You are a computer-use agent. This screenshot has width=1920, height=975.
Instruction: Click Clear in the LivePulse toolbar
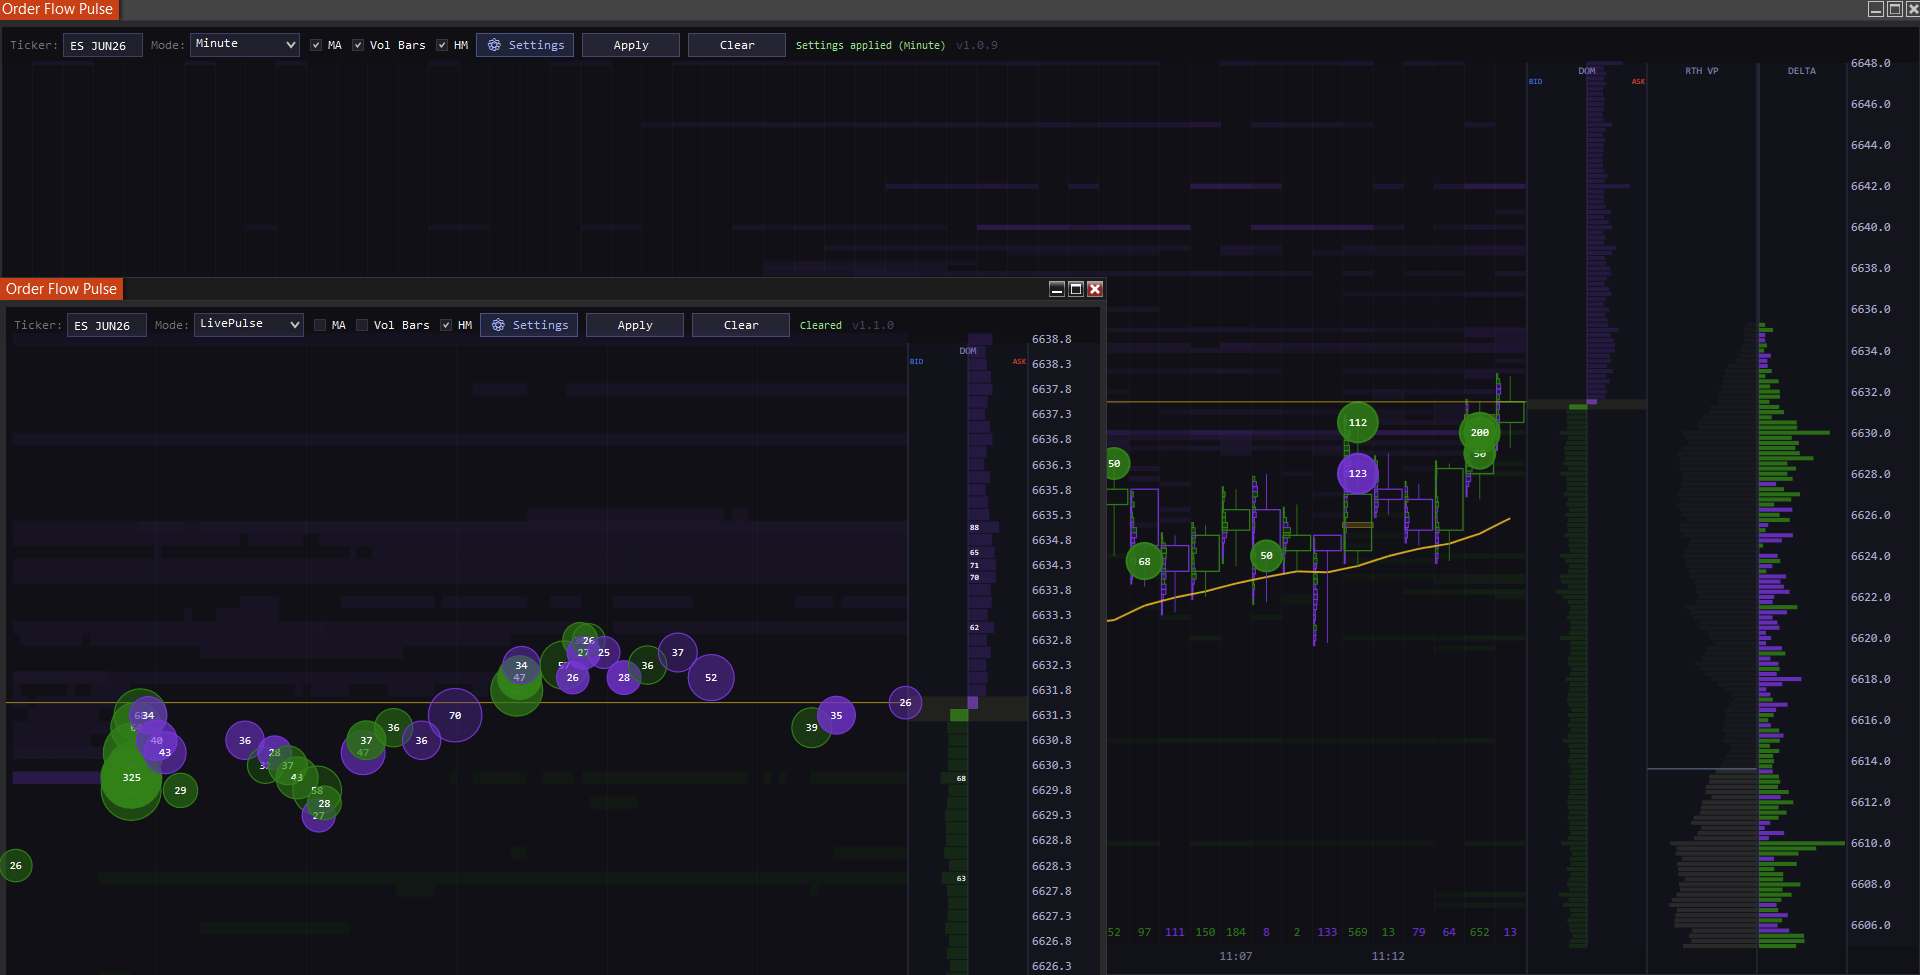click(740, 325)
